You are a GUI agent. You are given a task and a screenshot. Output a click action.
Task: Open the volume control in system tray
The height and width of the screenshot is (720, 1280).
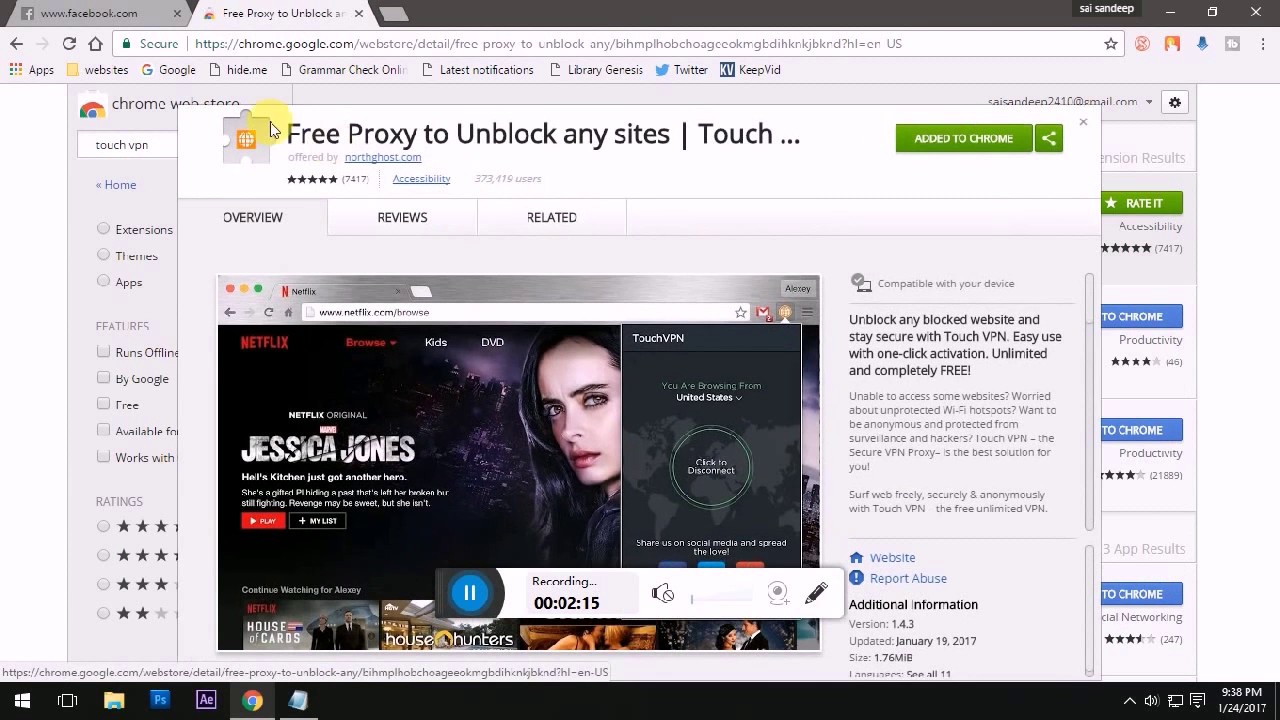(x=1151, y=701)
